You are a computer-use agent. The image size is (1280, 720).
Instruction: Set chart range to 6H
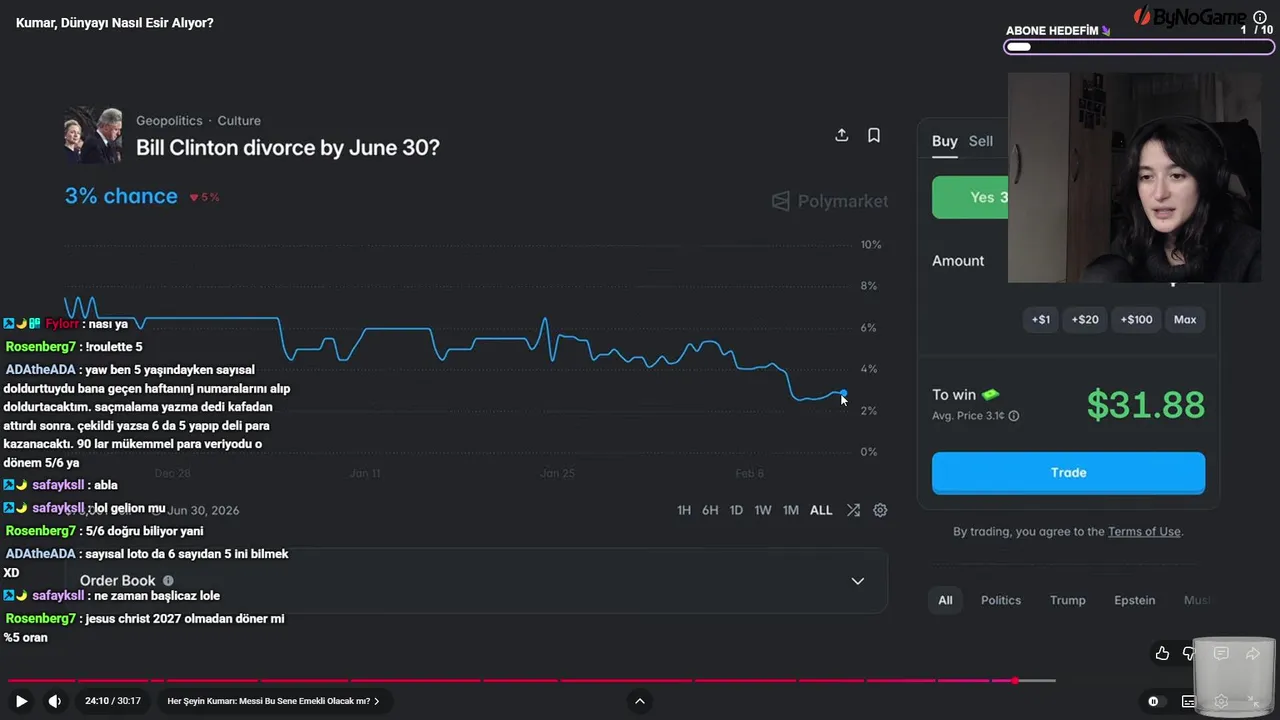[710, 510]
